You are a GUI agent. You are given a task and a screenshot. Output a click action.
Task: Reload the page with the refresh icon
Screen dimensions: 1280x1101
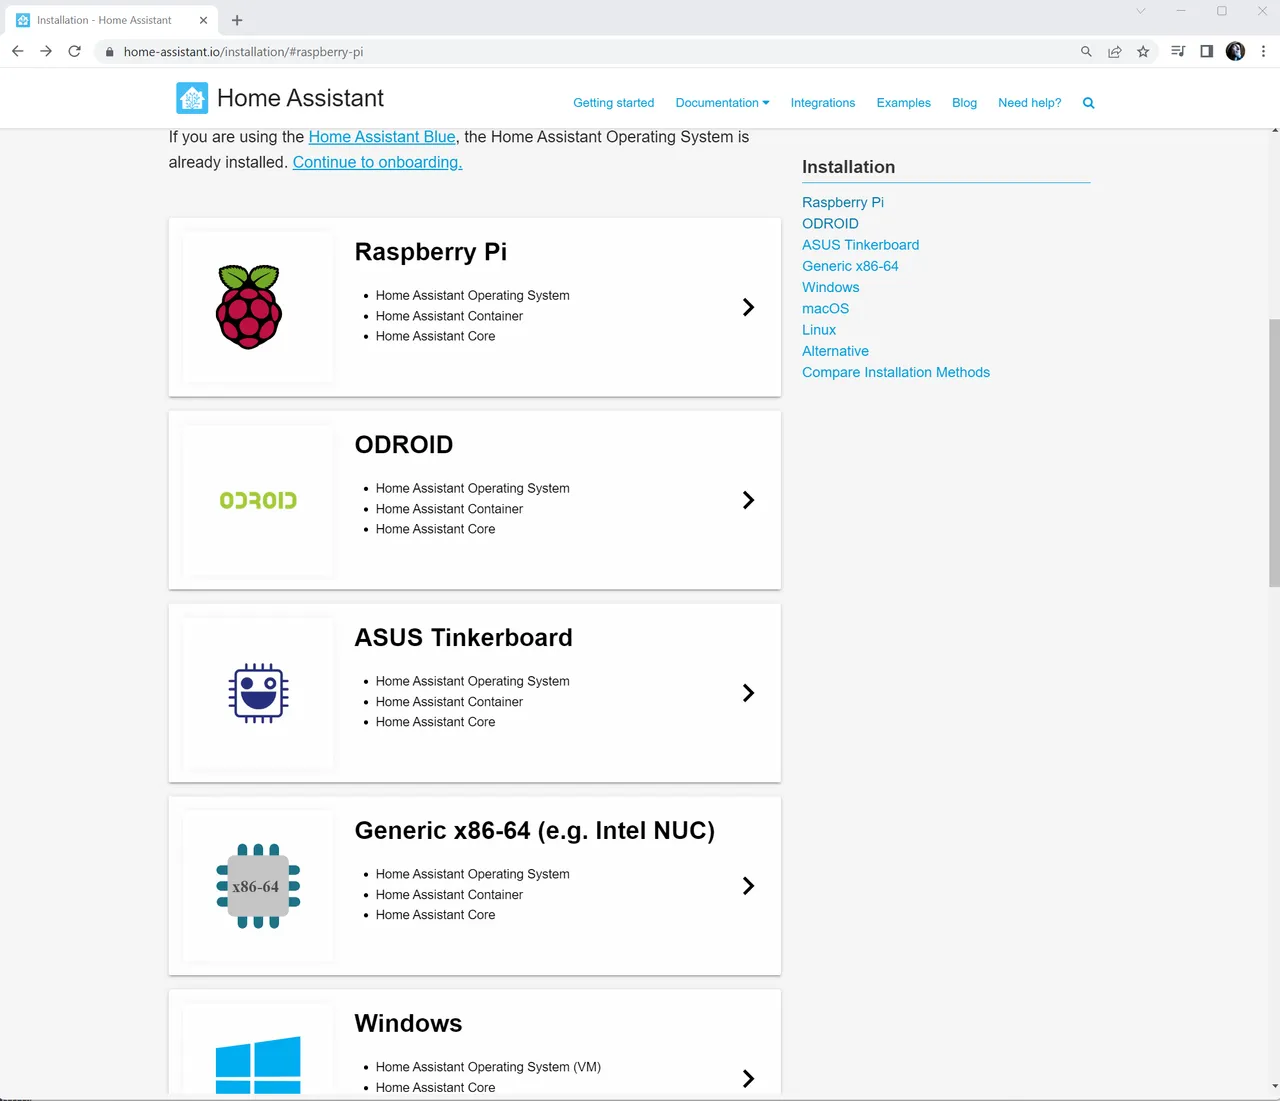[x=74, y=51]
